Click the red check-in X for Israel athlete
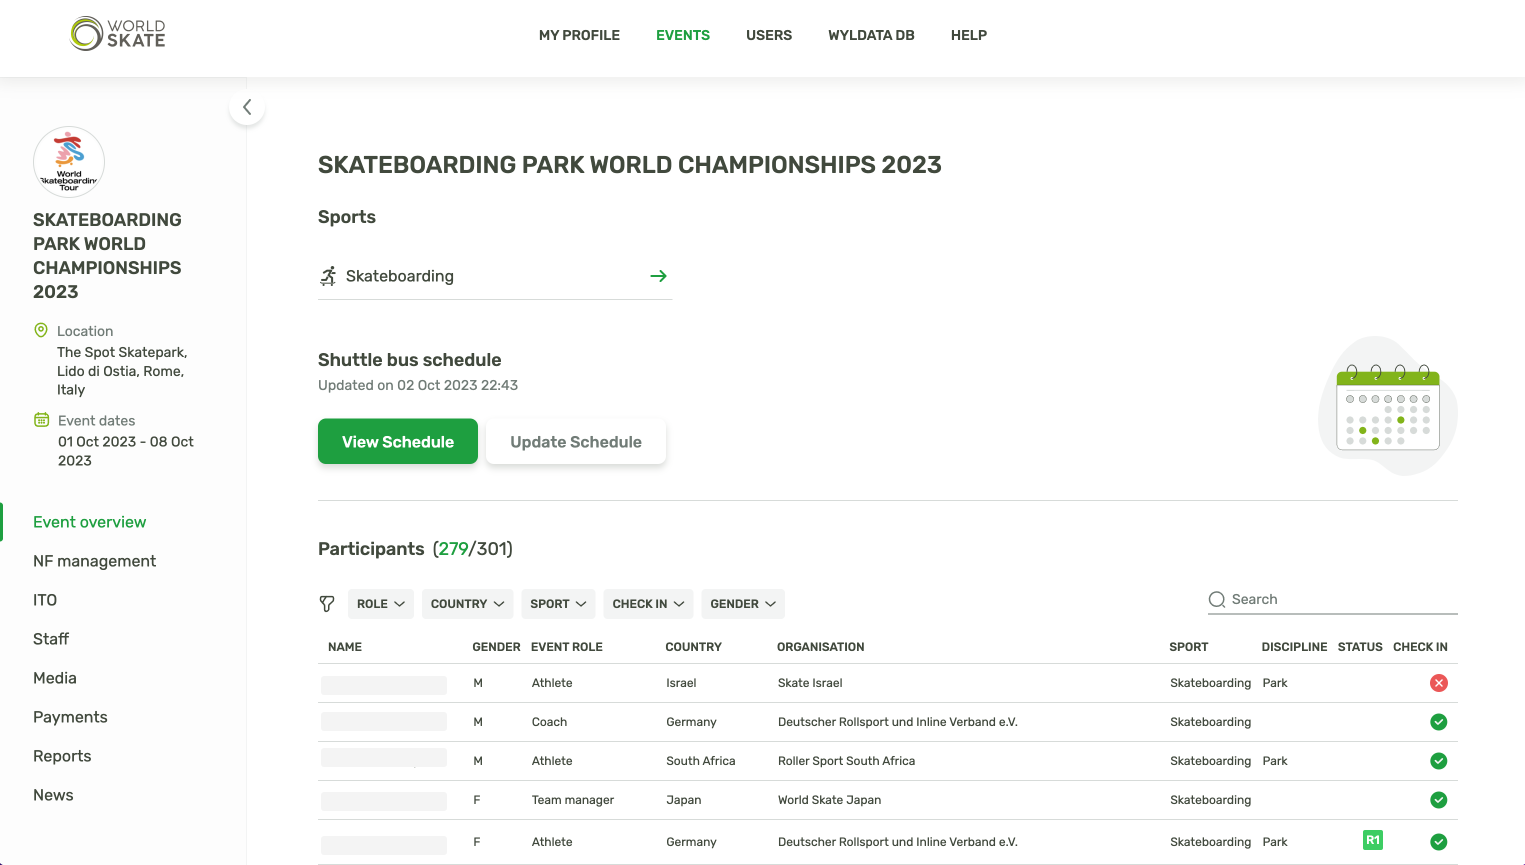1525x865 pixels. (1438, 683)
